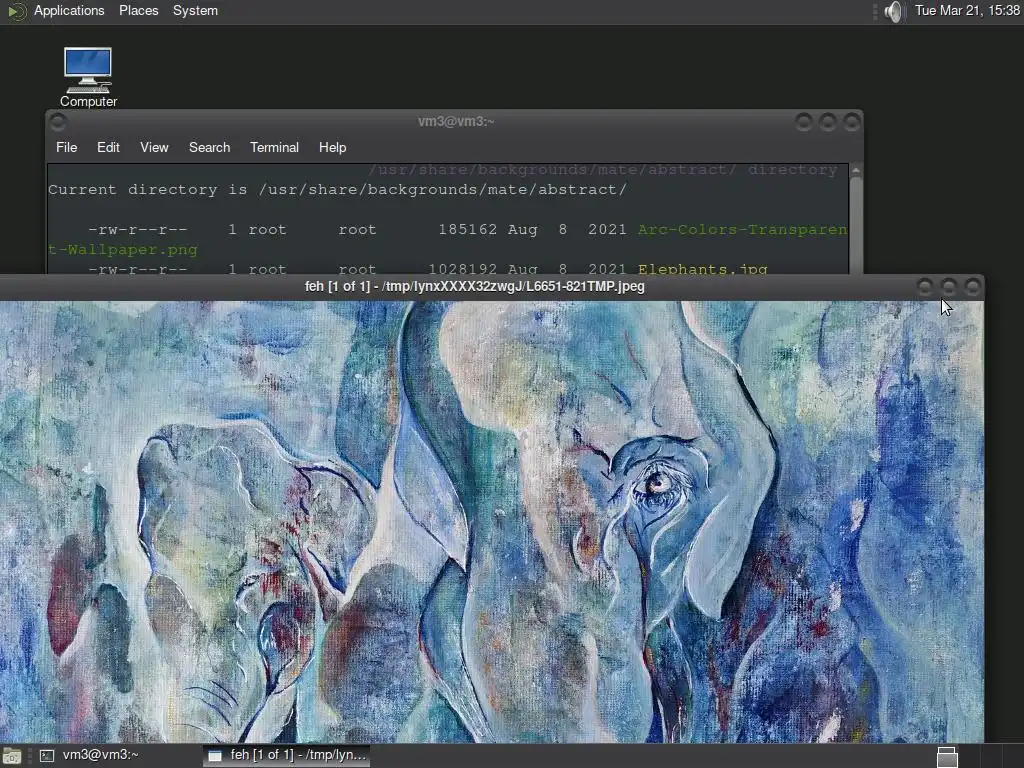Close the terminal window

pos(852,122)
